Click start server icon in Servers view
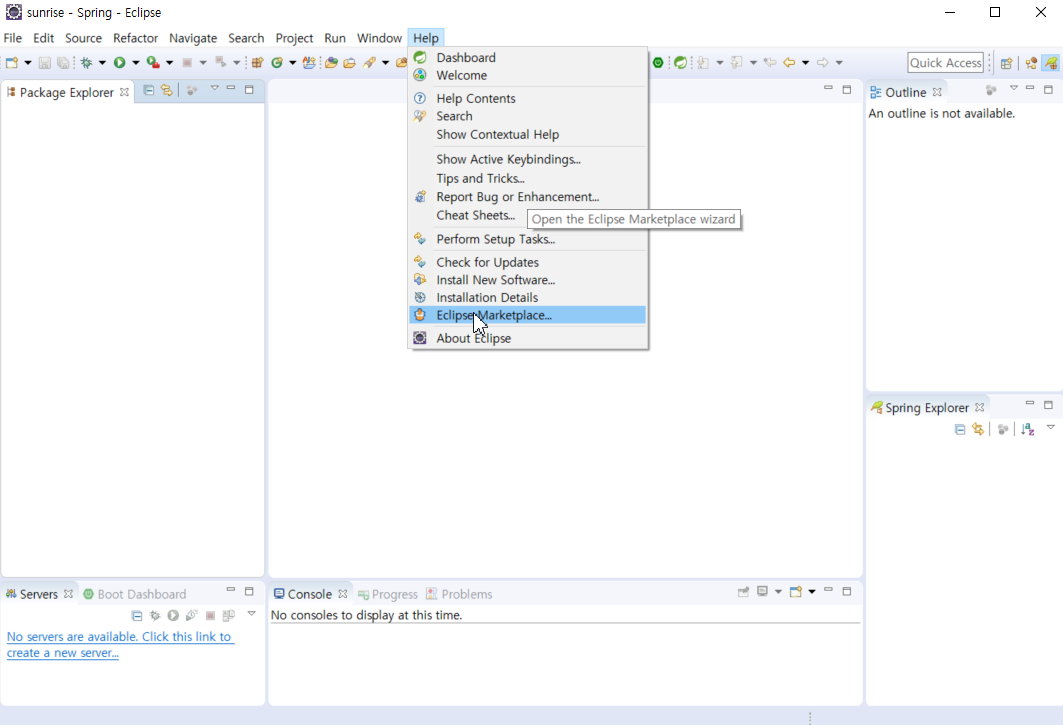 coord(173,615)
